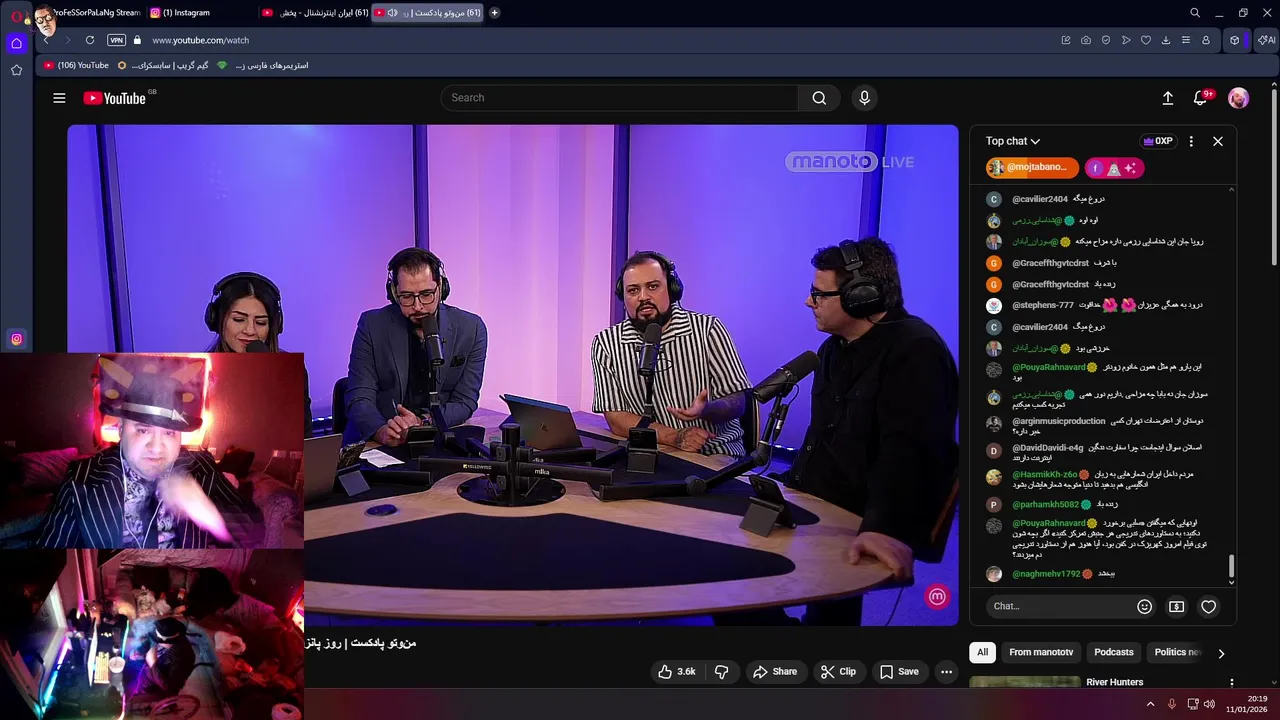This screenshot has width=1280, height=720.
Task: Open the Flow send arrow icon
Action: pyautogui.click(x=1126, y=40)
